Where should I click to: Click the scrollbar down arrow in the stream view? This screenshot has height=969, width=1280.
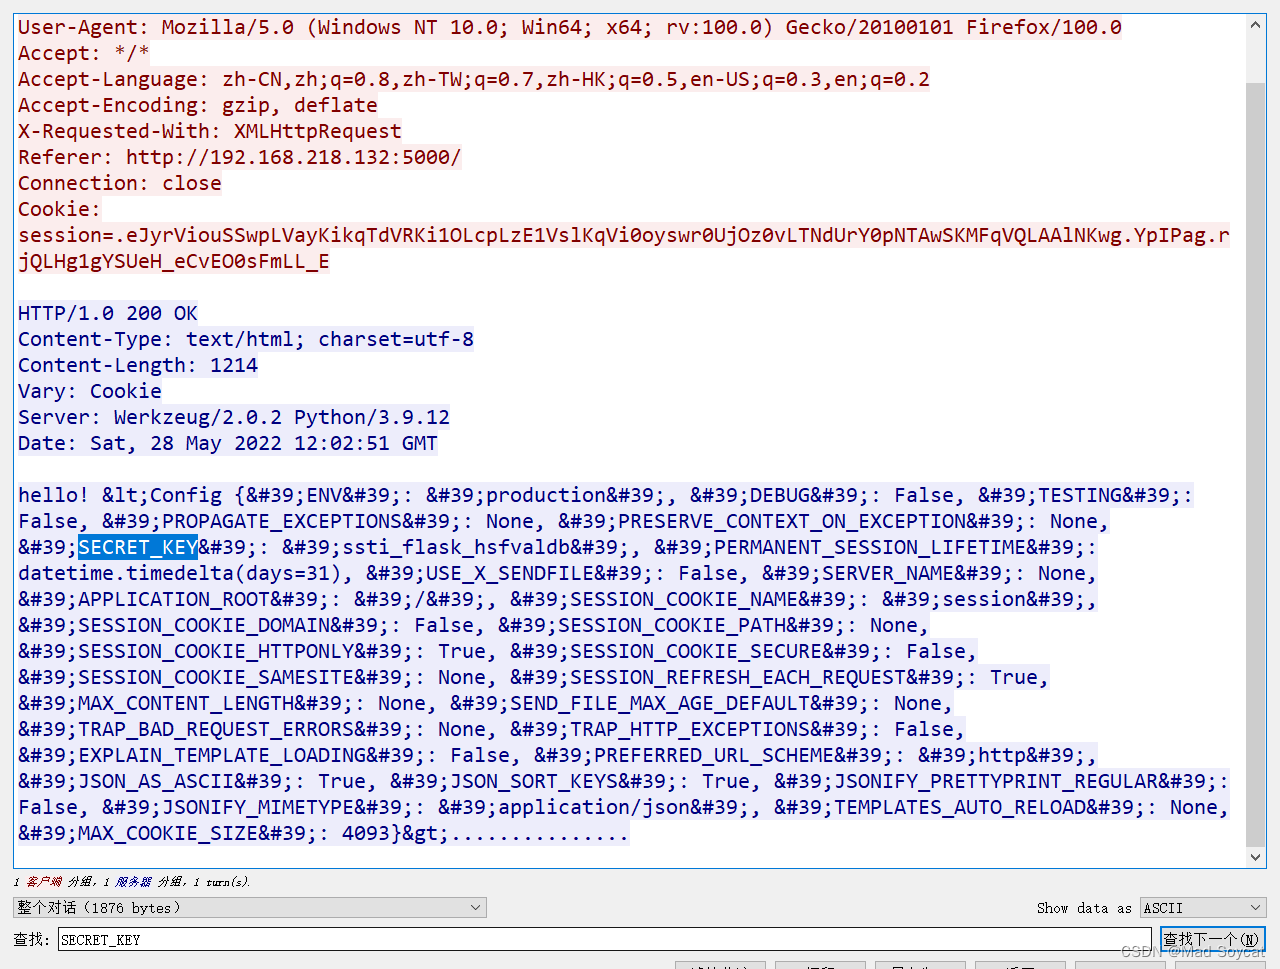tap(1255, 857)
